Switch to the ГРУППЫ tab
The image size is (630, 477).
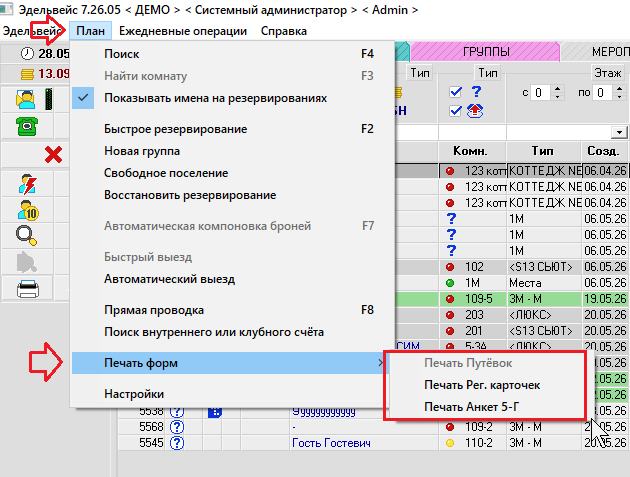tap(485, 51)
